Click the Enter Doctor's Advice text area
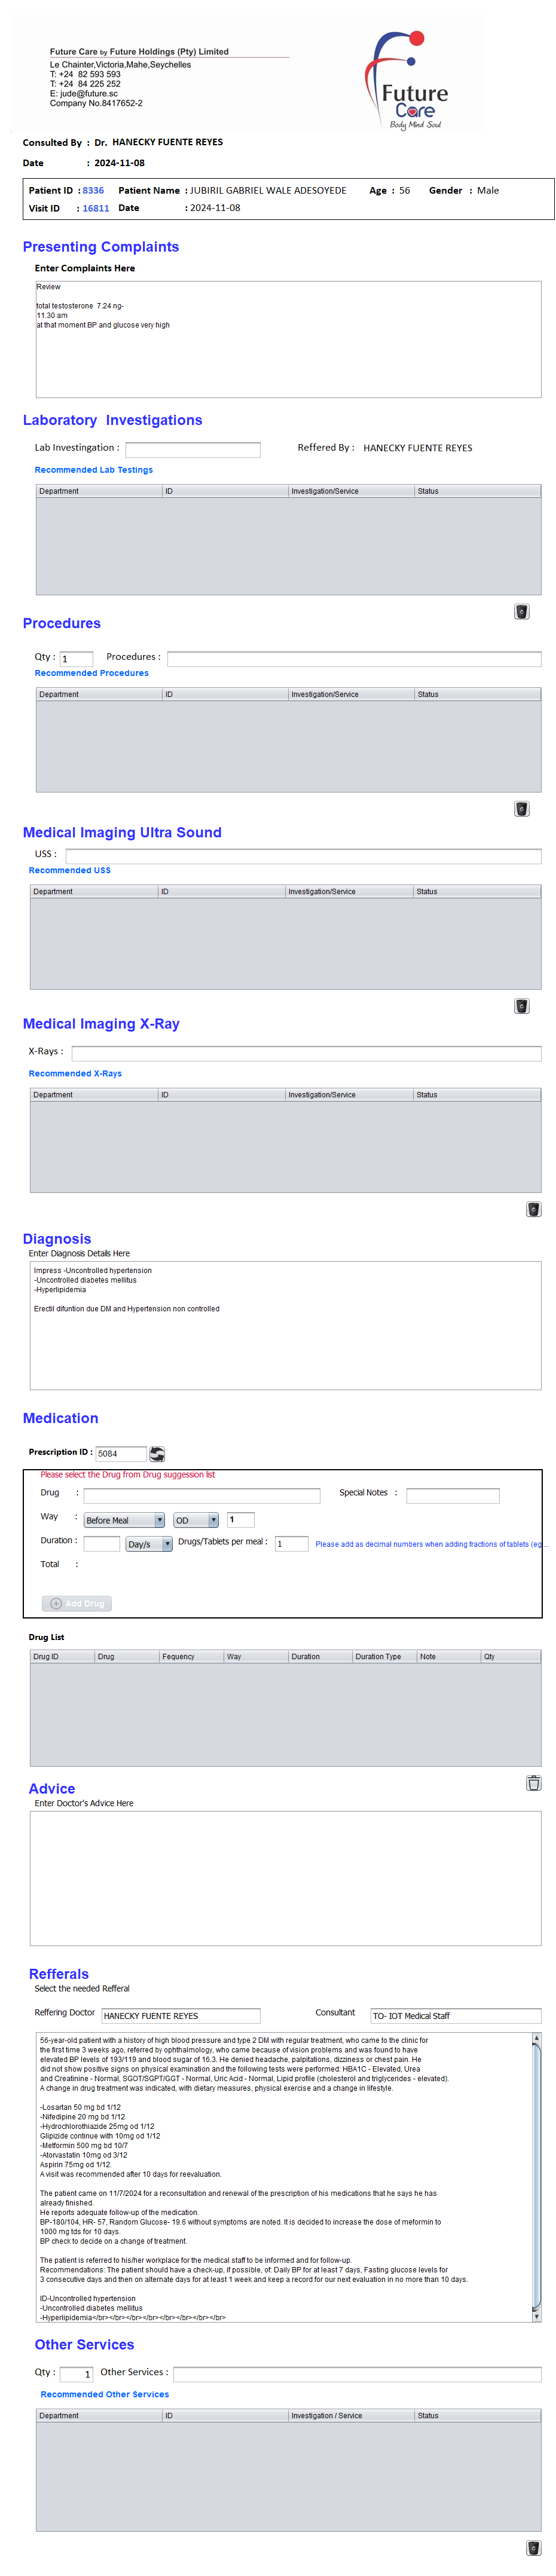This screenshot has width=556, height=2576. point(285,1878)
